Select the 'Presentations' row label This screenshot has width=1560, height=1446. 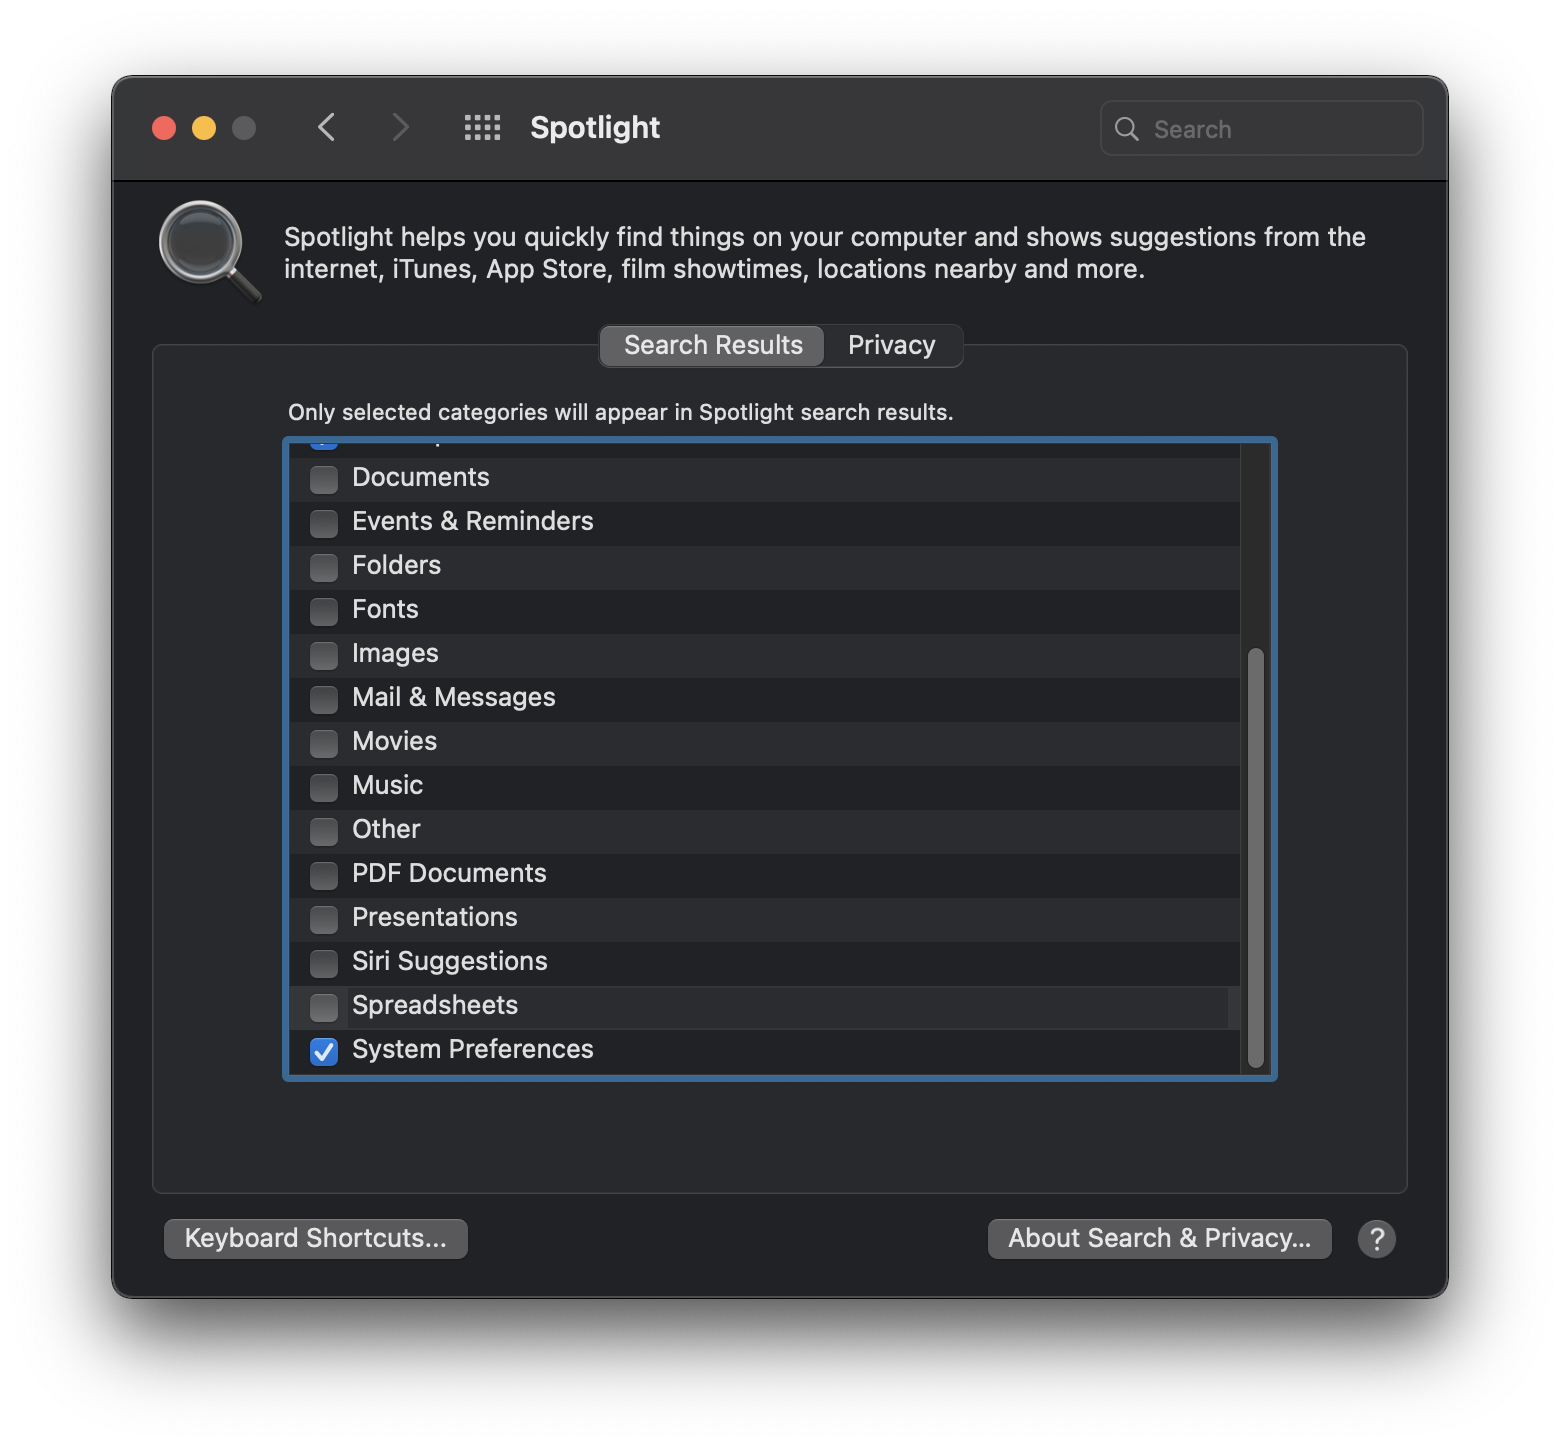(435, 918)
